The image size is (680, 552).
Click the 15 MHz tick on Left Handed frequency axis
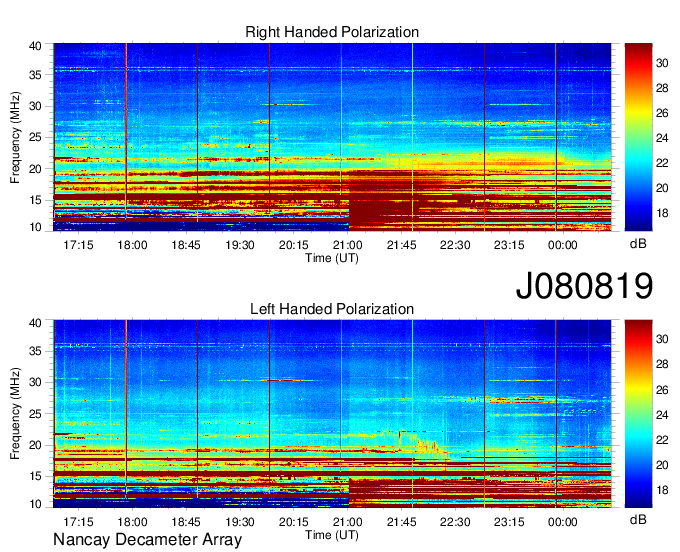pos(35,477)
